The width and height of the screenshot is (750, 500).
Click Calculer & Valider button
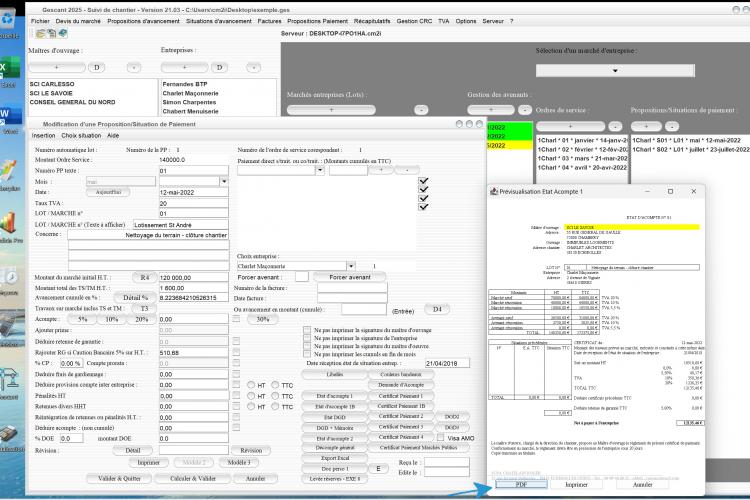click(x=193, y=478)
